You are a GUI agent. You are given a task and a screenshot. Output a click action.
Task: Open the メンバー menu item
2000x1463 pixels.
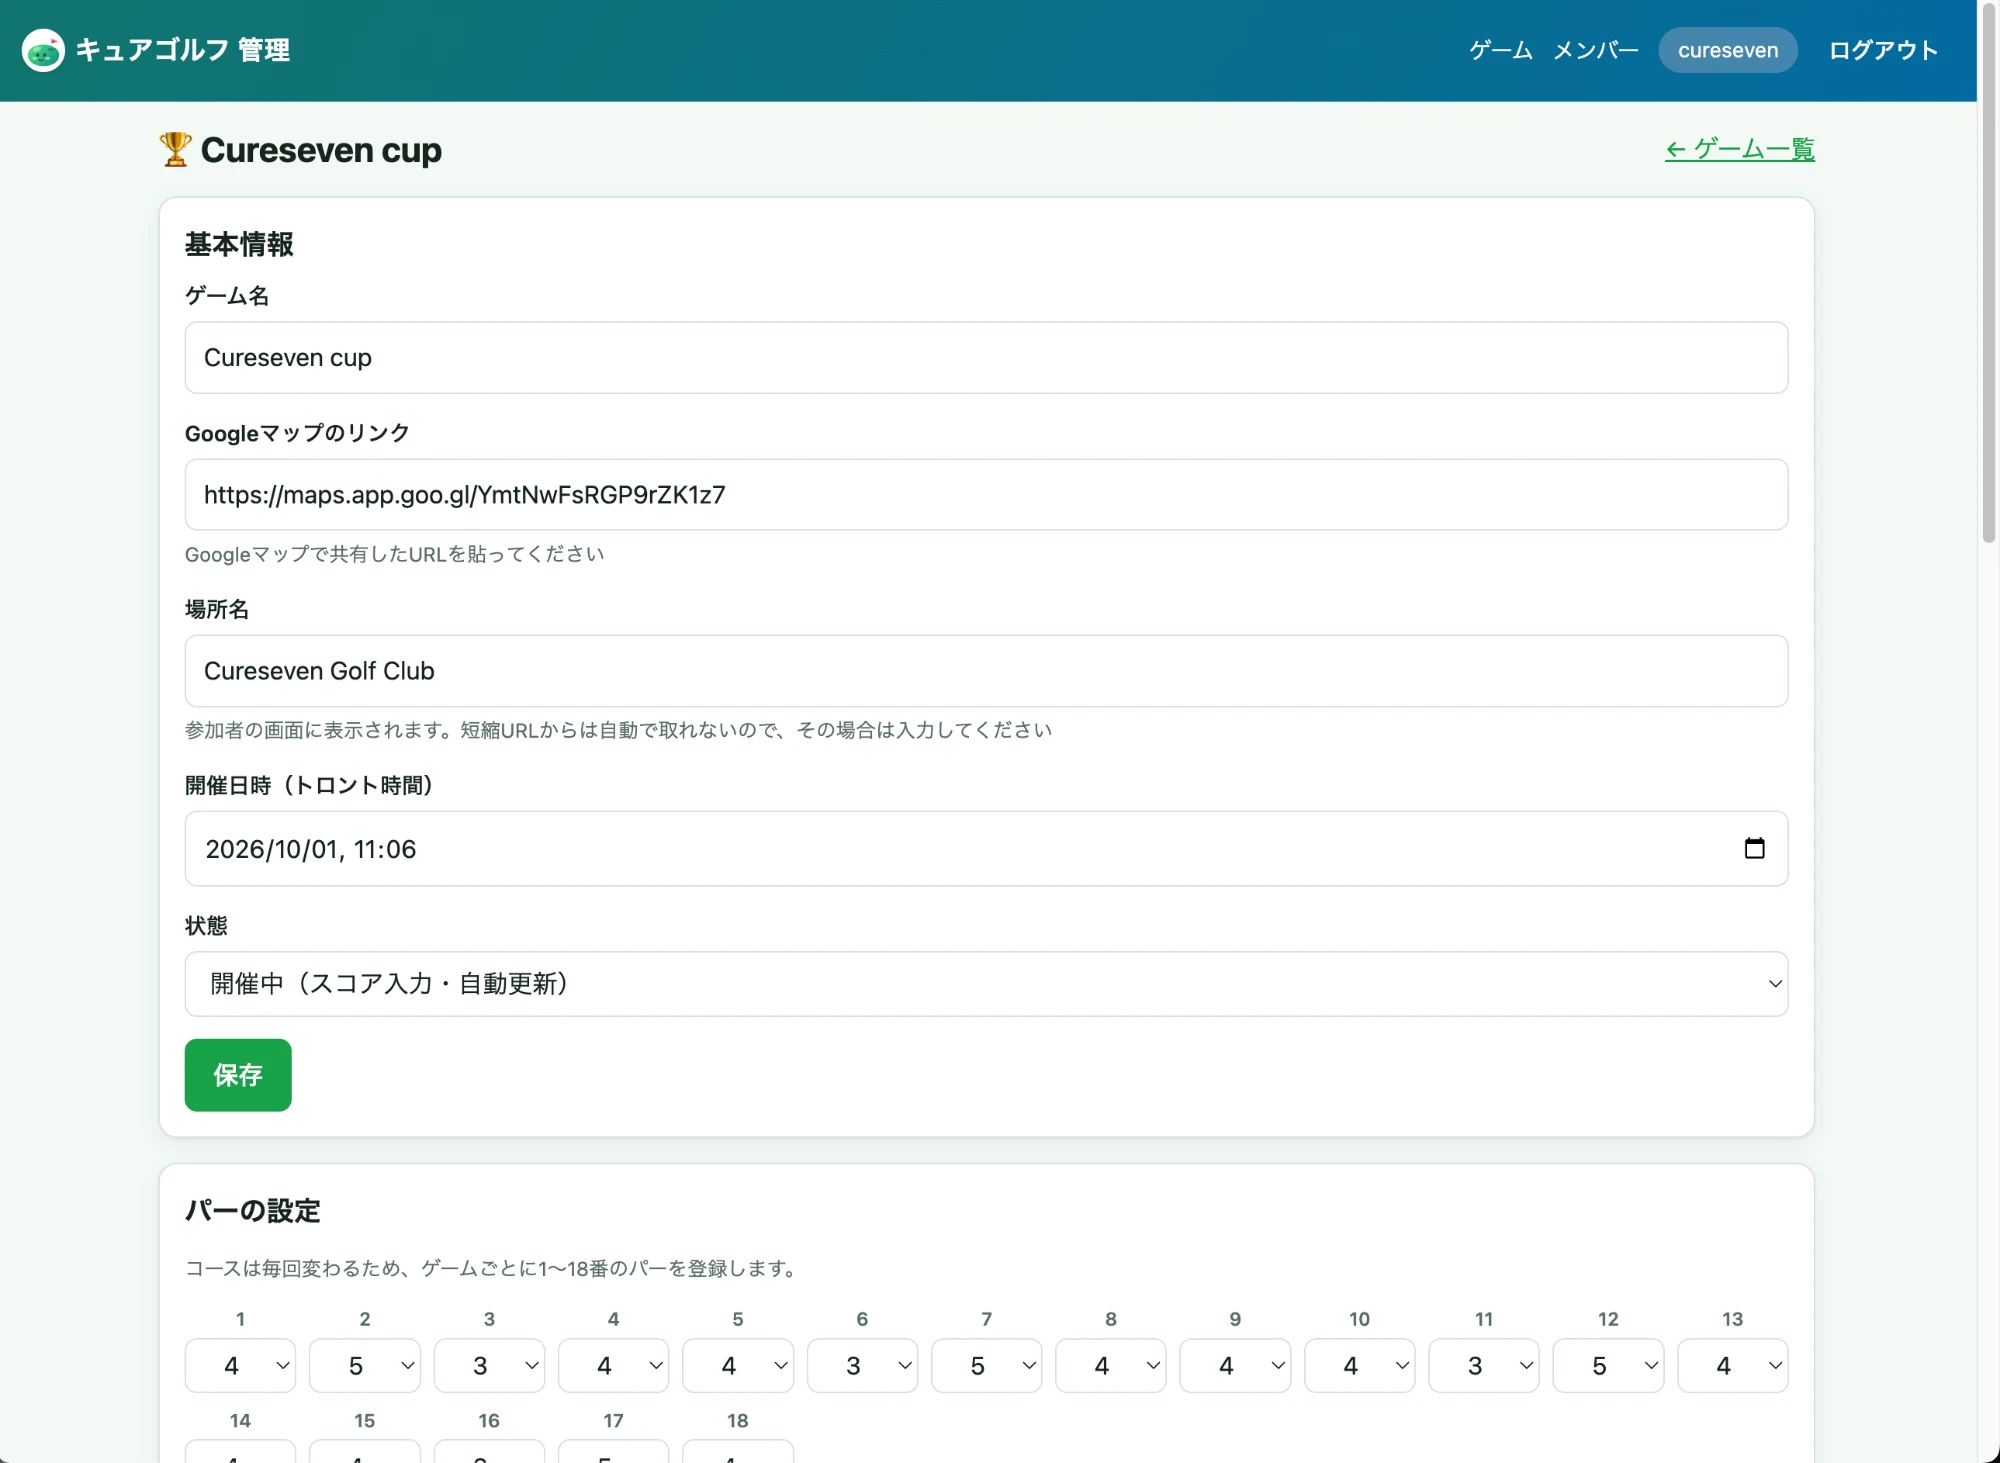point(1596,50)
